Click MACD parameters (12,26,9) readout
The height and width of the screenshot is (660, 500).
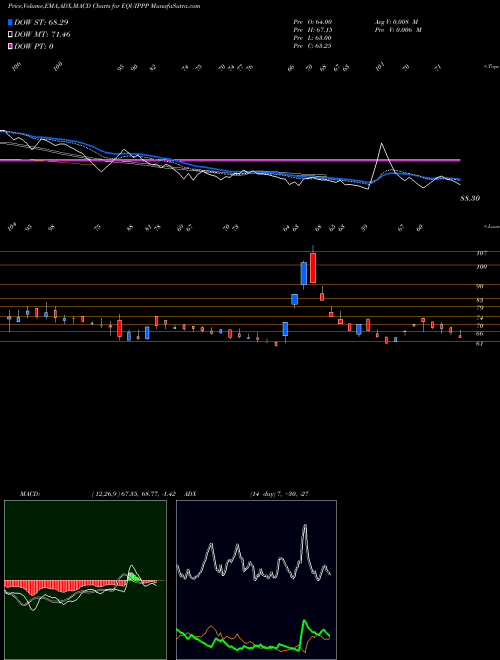133,494
